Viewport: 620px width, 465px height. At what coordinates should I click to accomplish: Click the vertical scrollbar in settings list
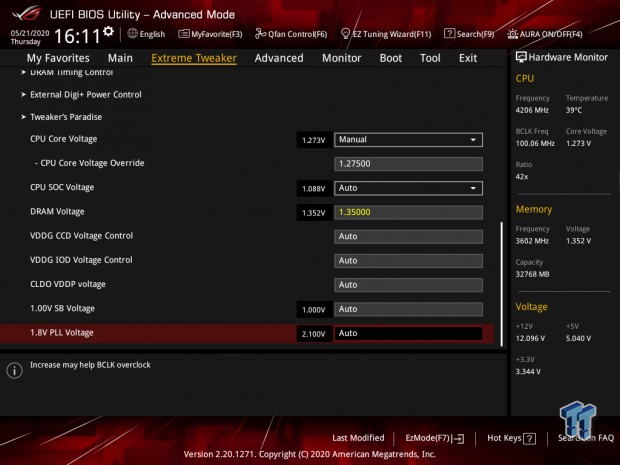pyautogui.click(x=502, y=284)
